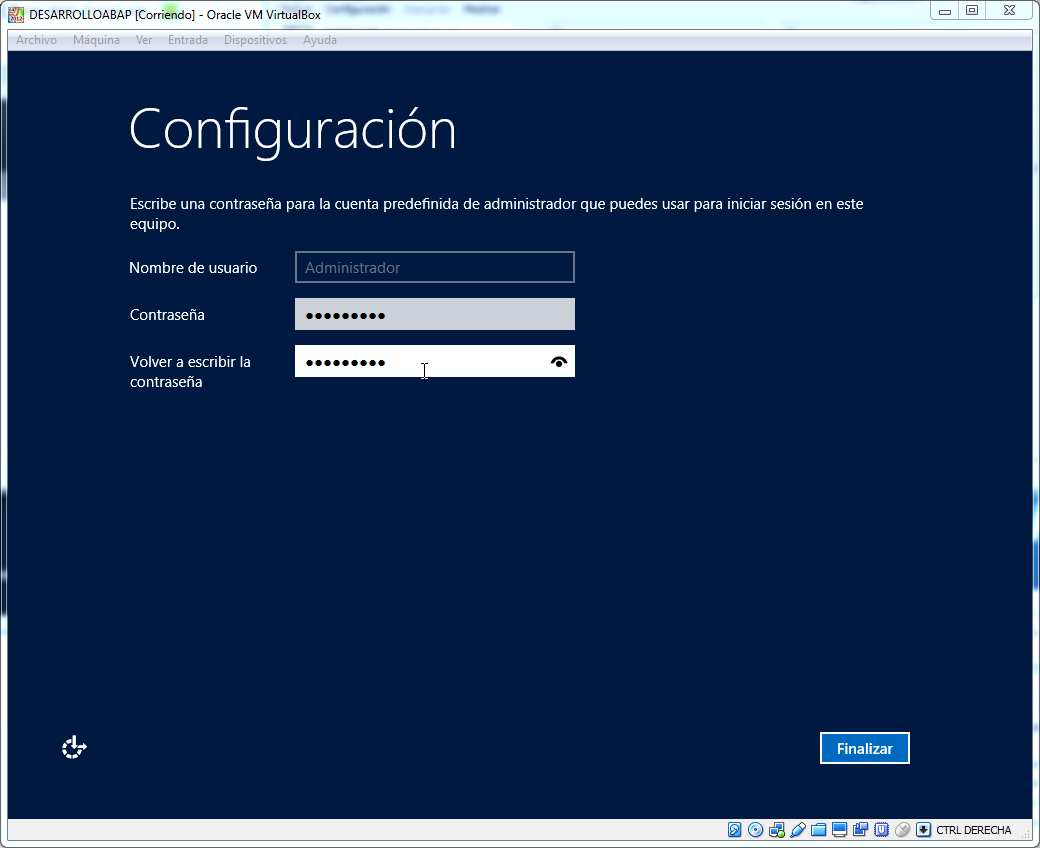This screenshot has height=848, width=1040.
Task: Click the Nombre de usuario field
Action: point(434,267)
